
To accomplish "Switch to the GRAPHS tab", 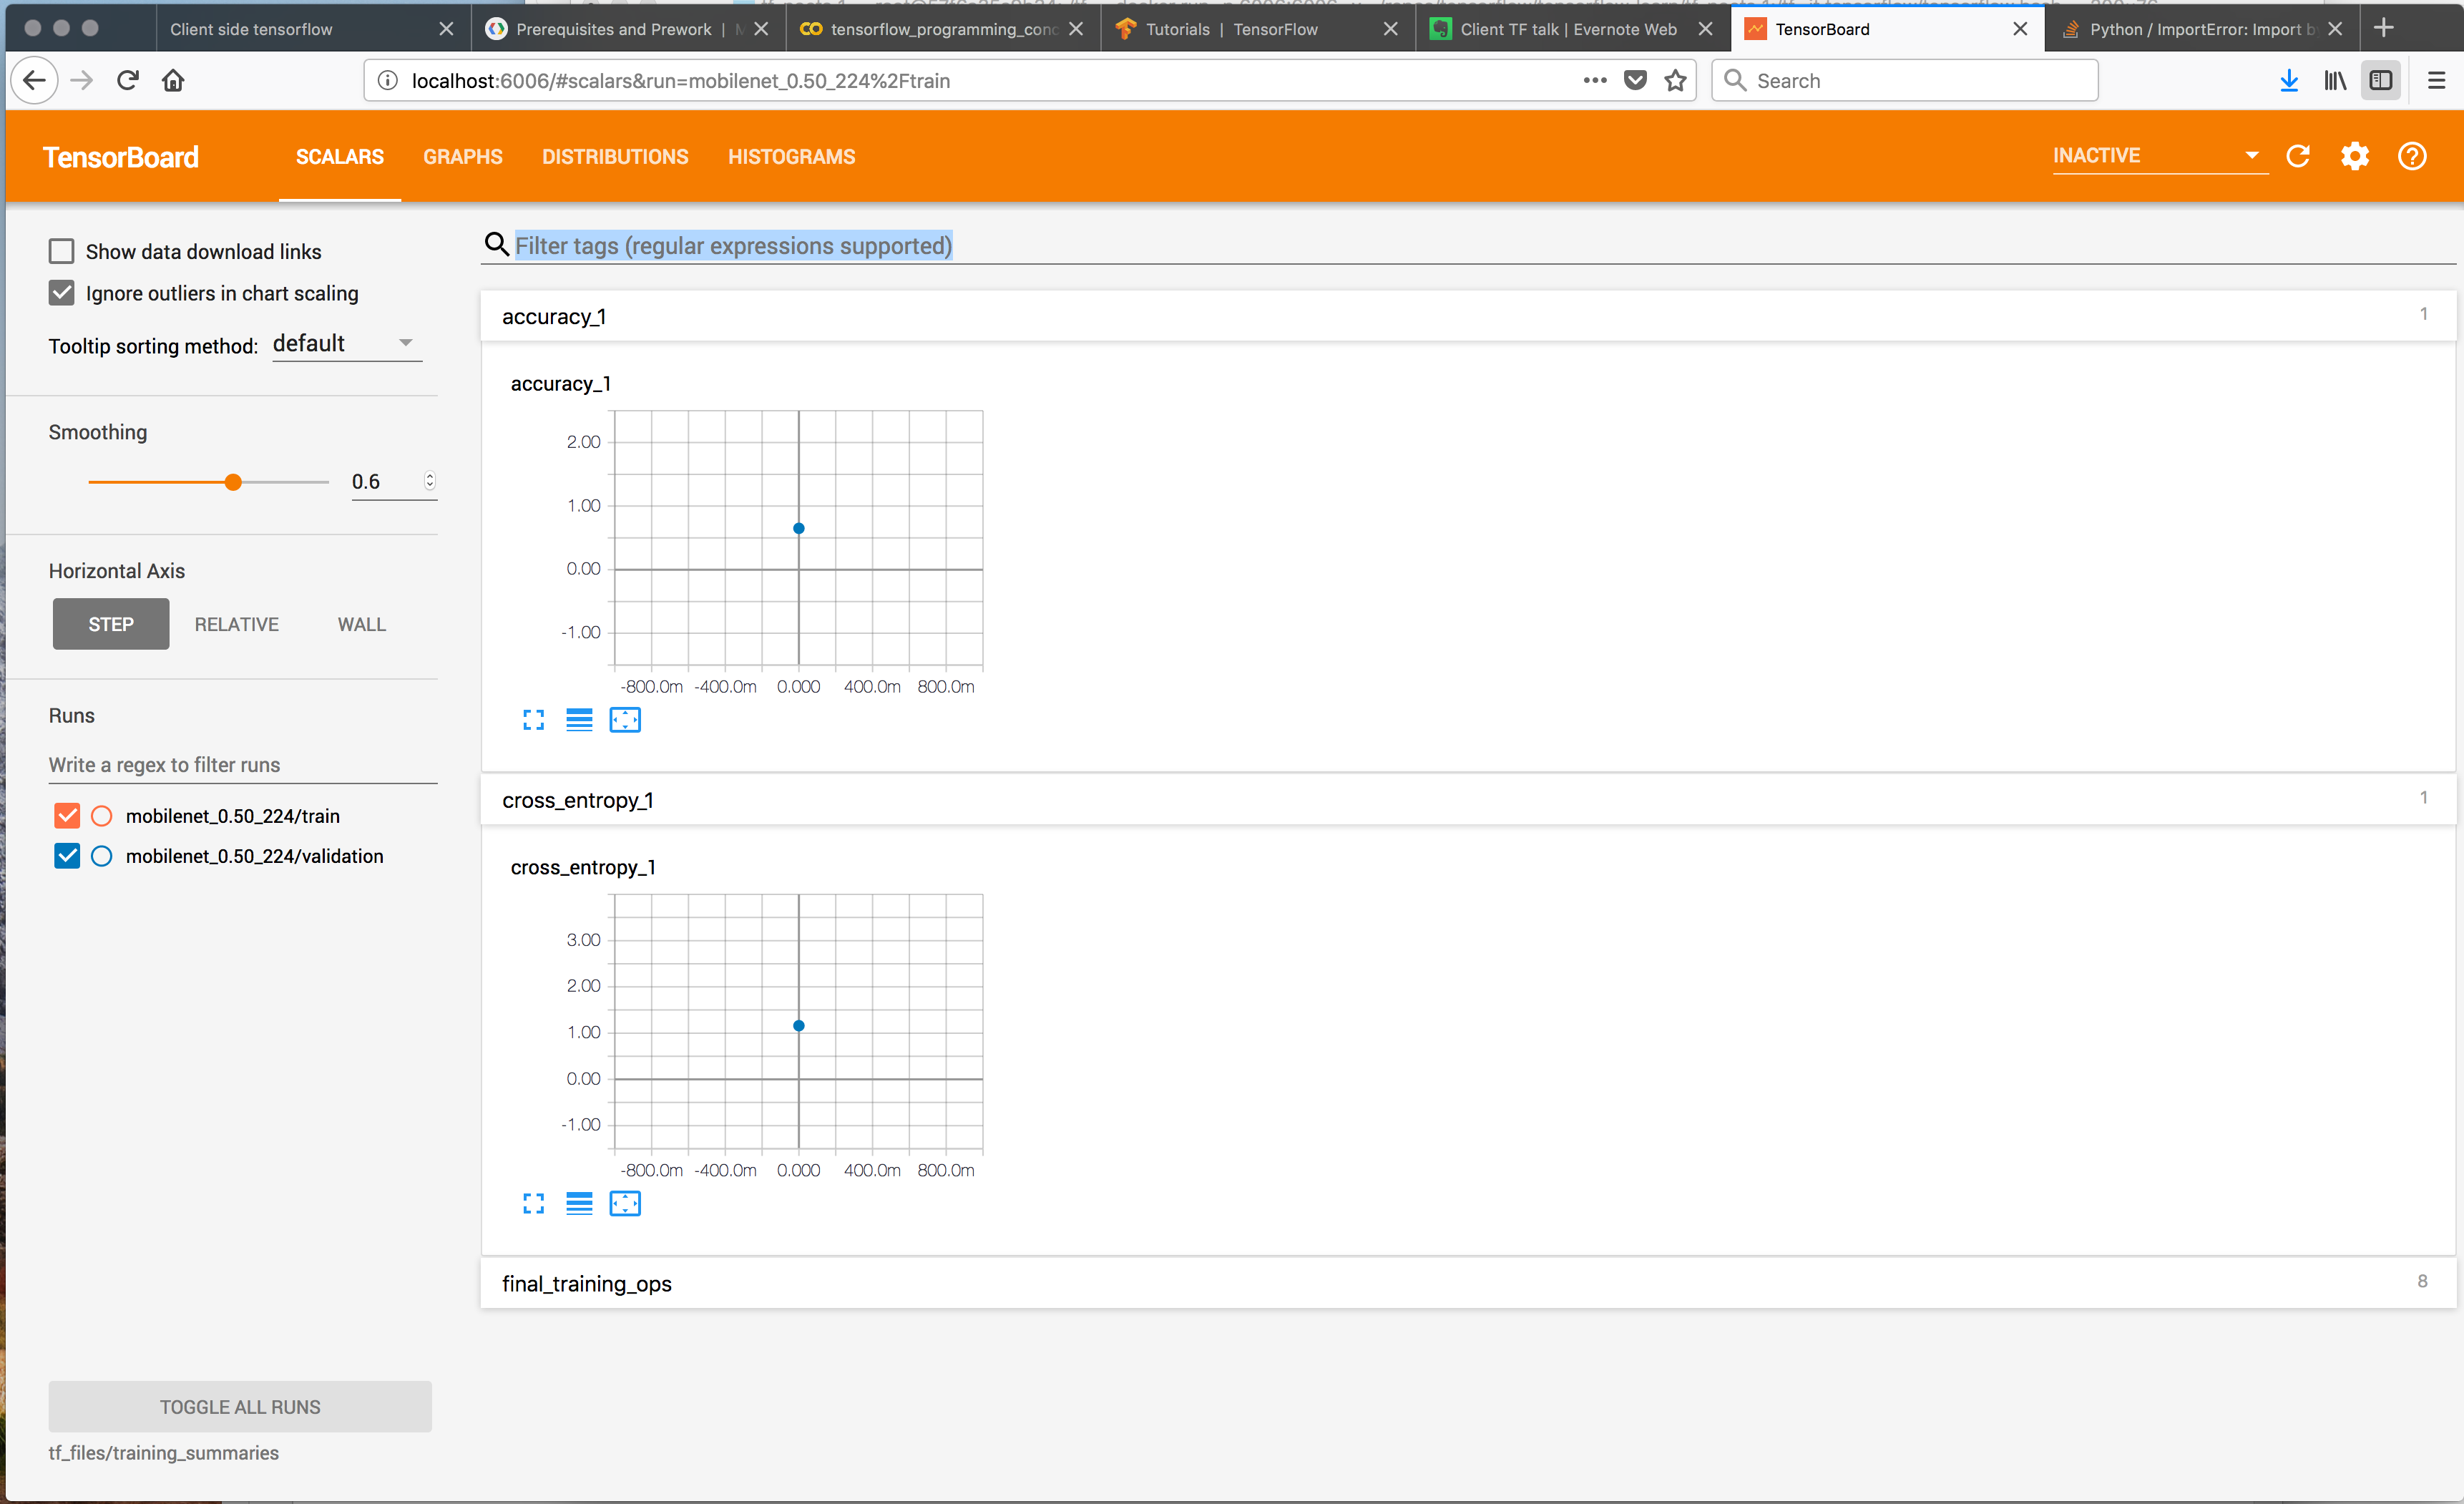I will [462, 157].
